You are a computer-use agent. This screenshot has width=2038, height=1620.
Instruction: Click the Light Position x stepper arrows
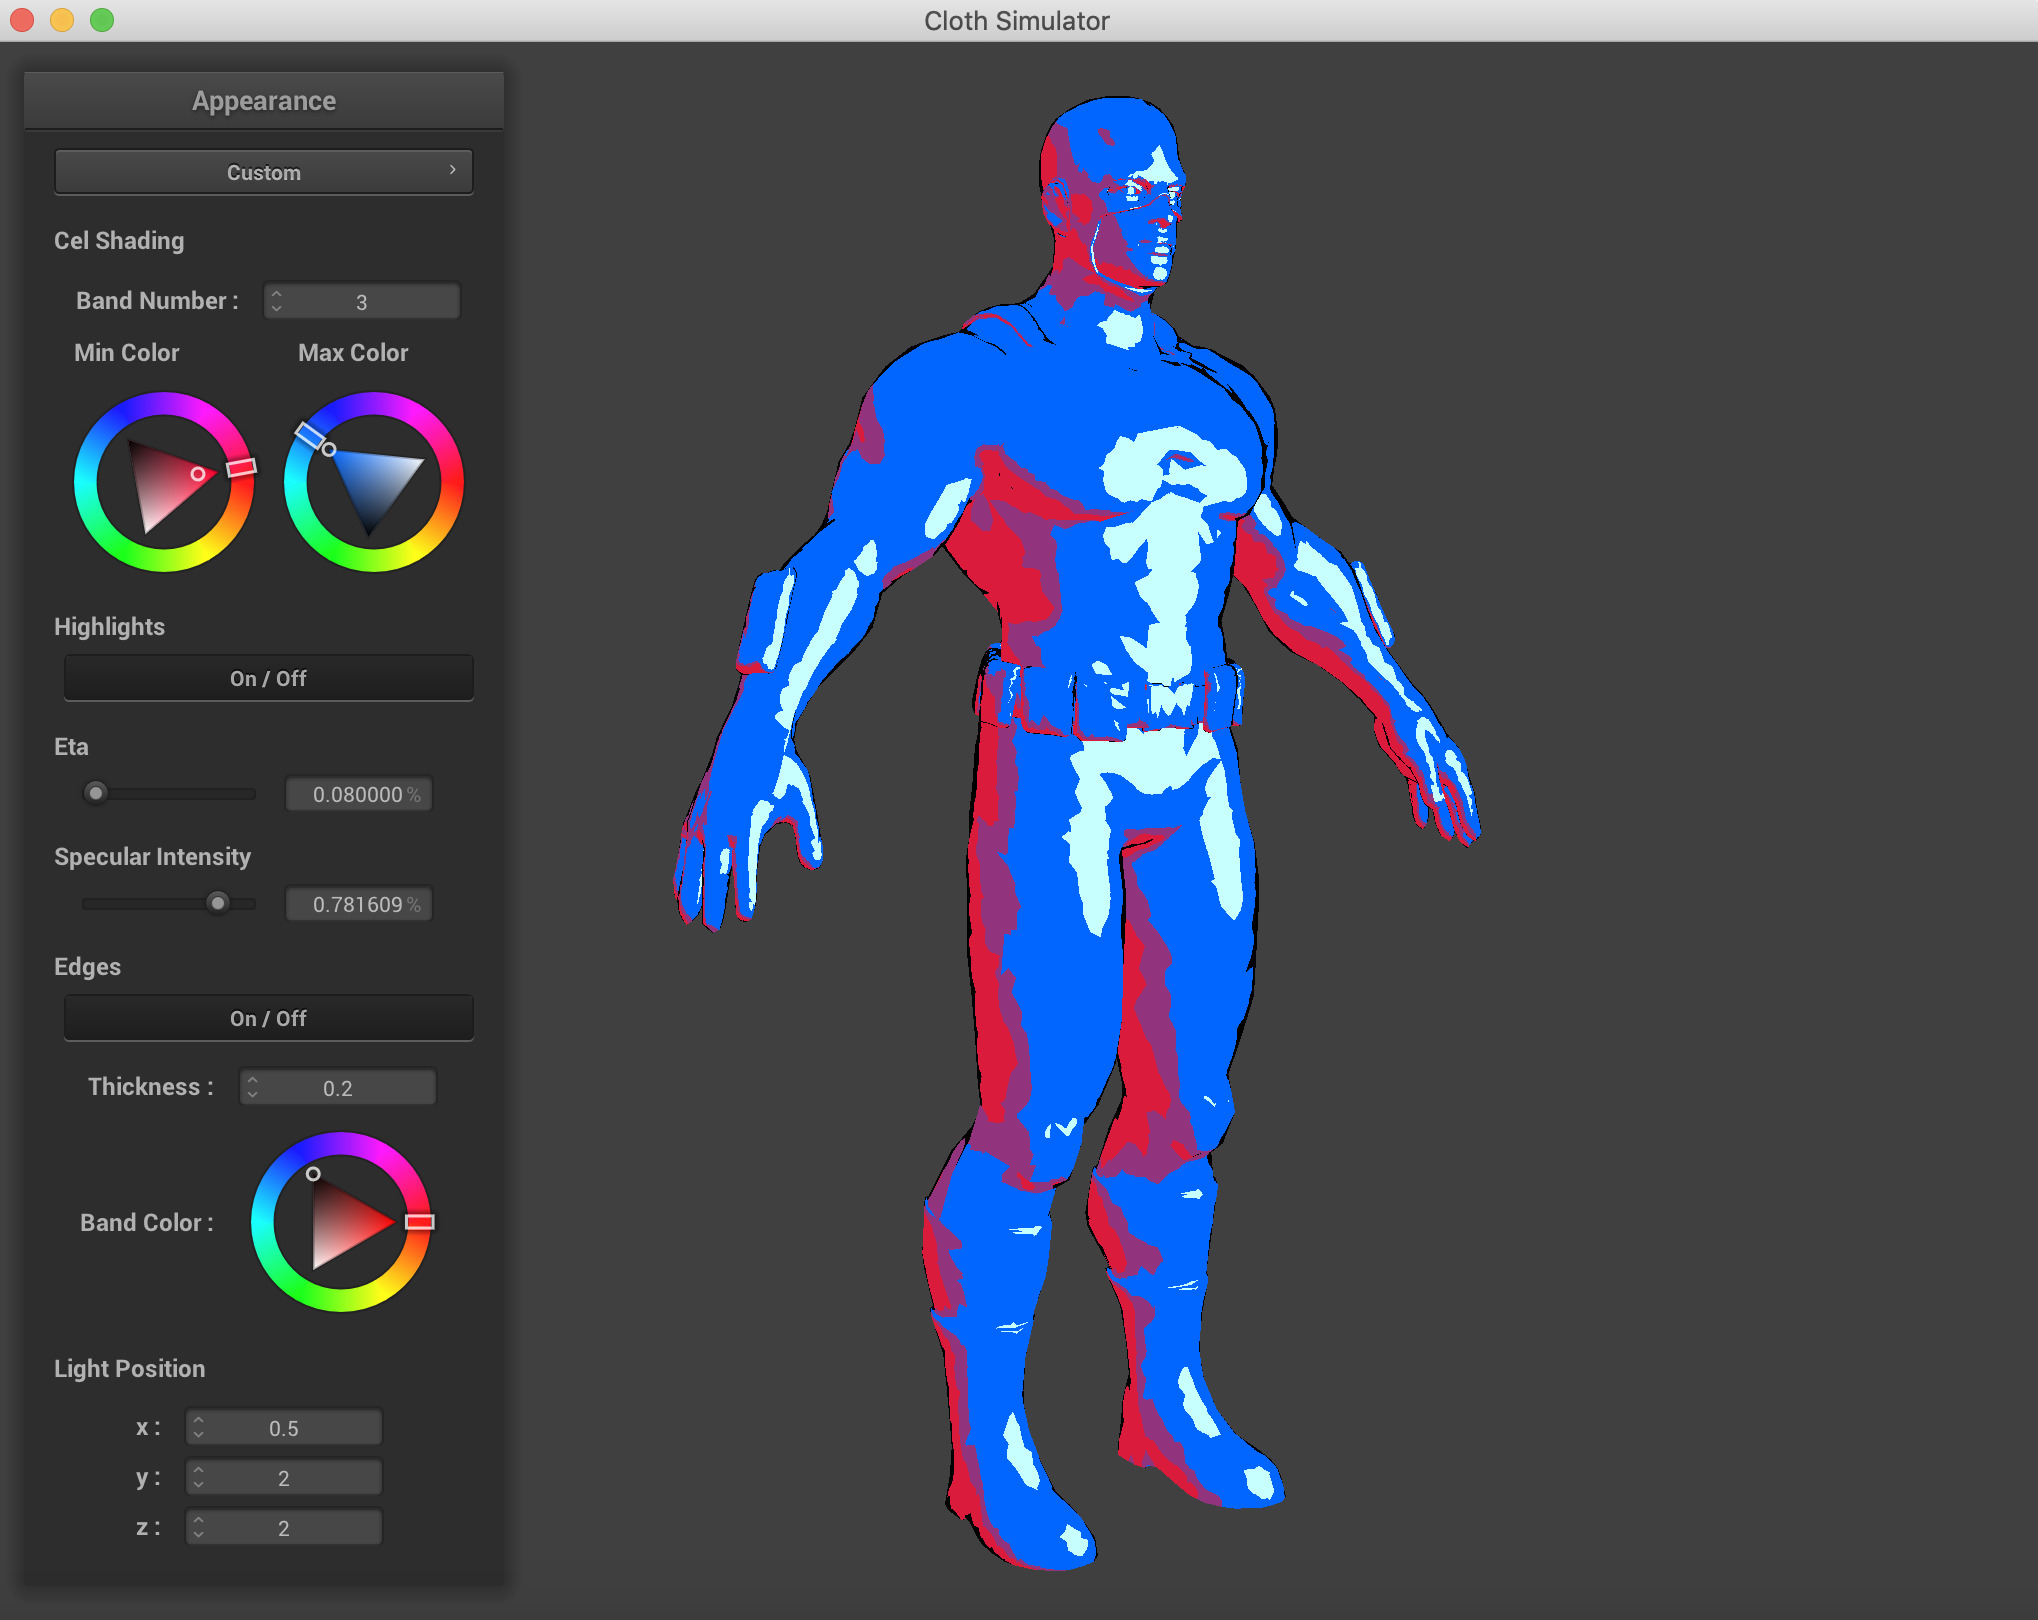199,1427
